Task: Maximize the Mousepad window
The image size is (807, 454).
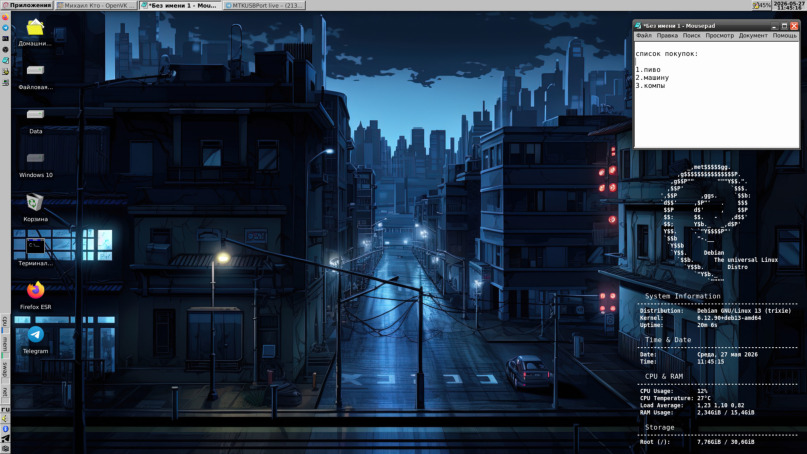Action: pos(784,26)
